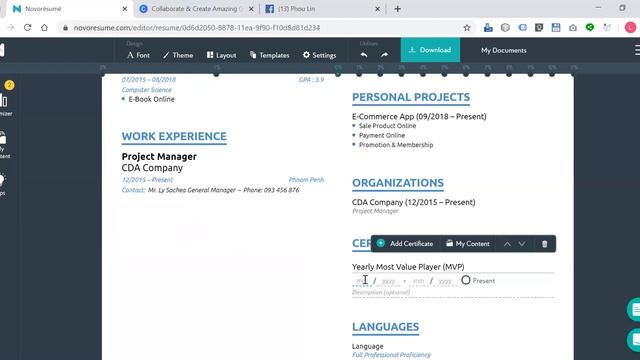The height and width of the screenshot is (360, 640).
Task: Edit the CDA Company organization entry
Action: pos(413,202)
